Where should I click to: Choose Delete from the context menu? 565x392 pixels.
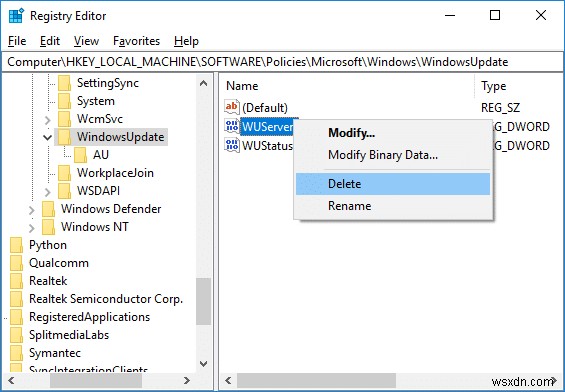[x=393, y=184]
